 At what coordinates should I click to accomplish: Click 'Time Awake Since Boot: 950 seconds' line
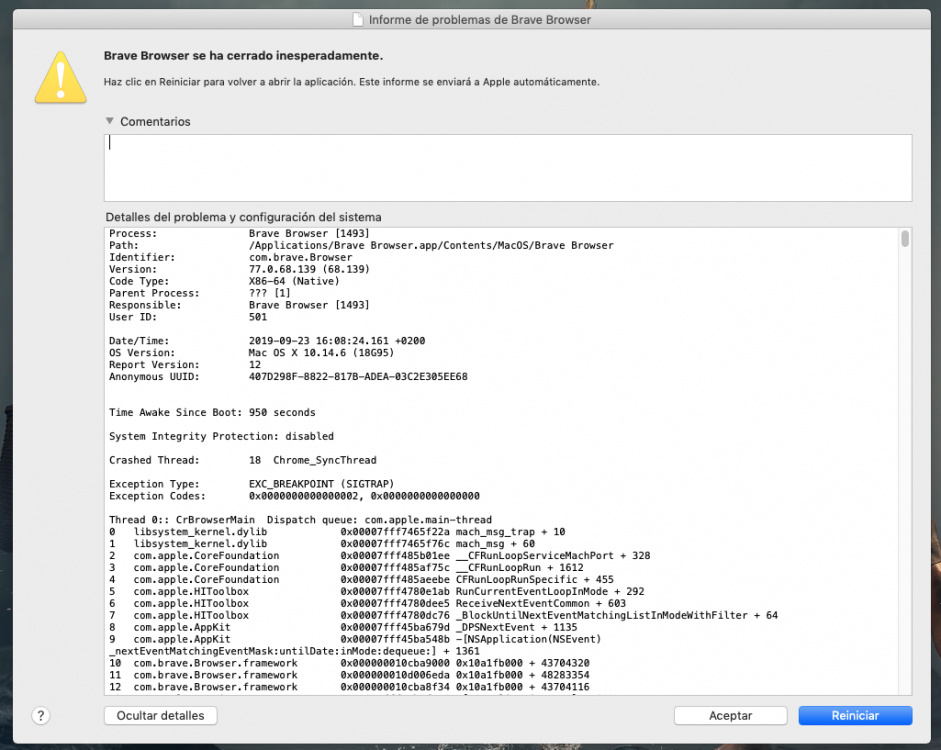click(x=212, y=412)
